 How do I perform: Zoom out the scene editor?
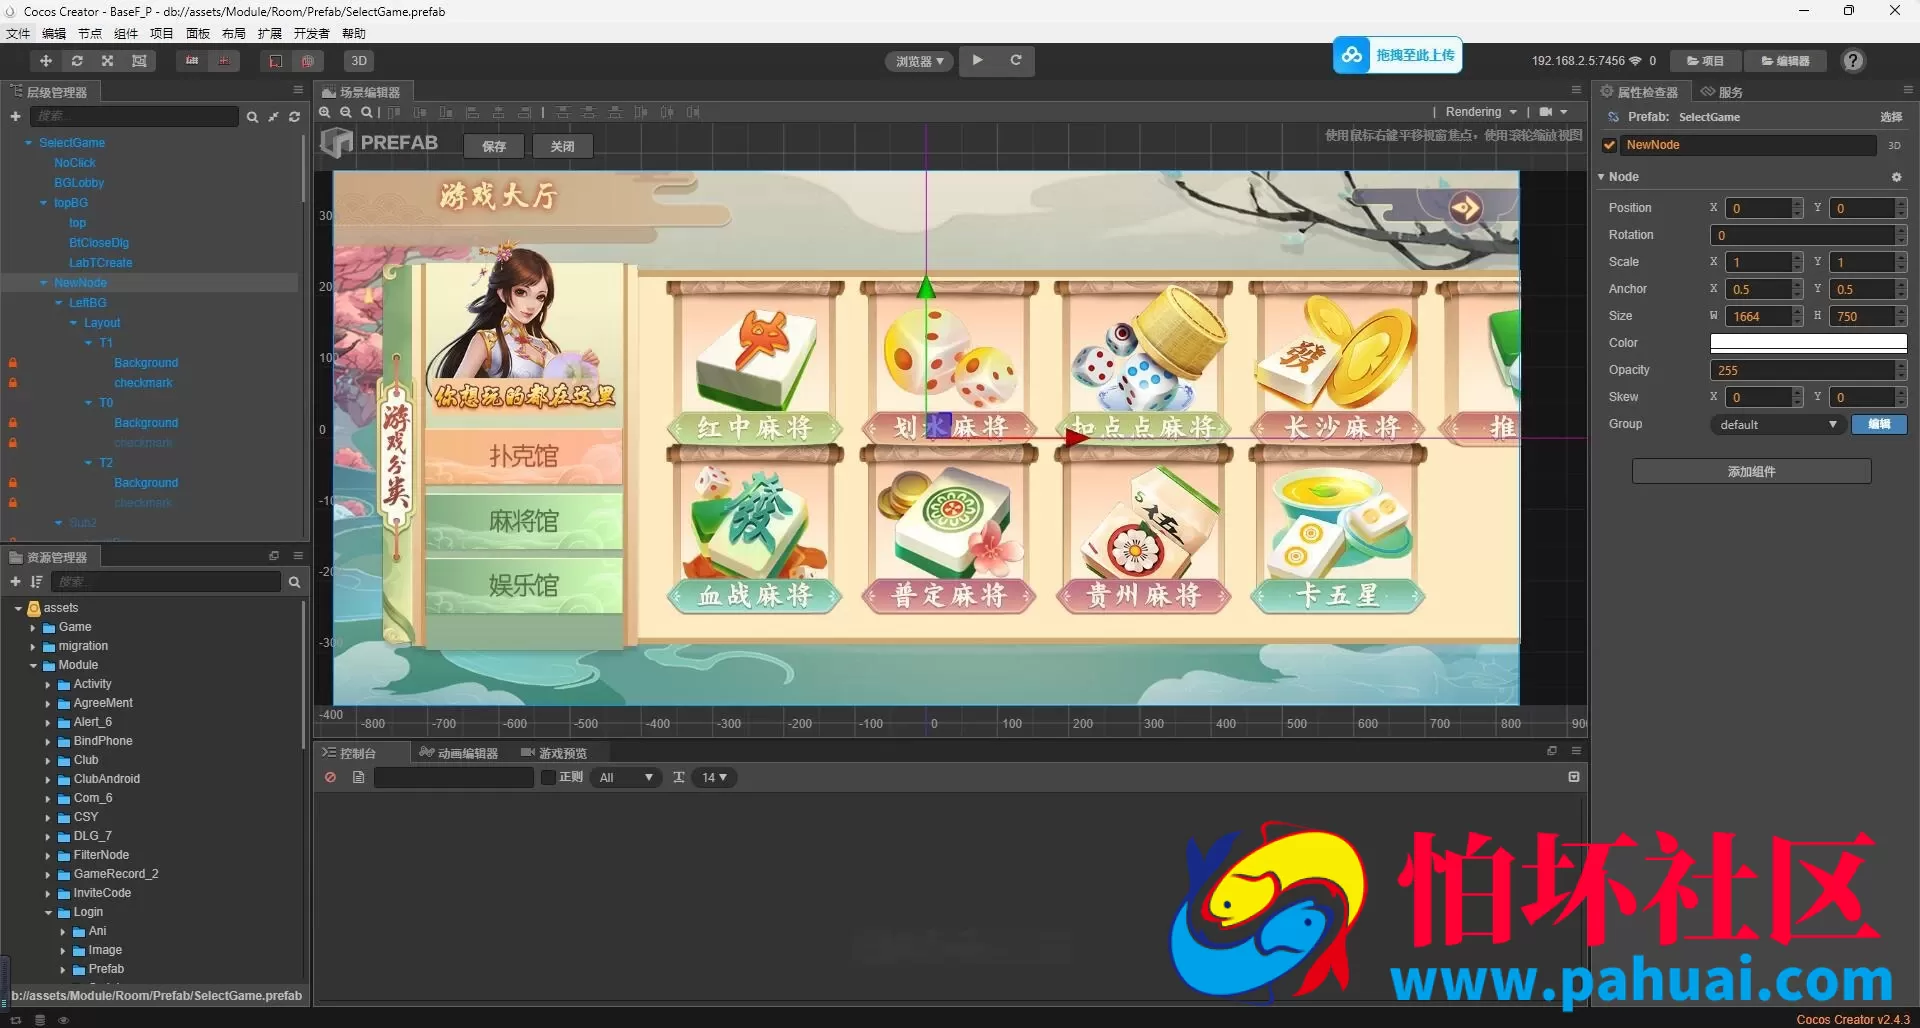click(x=346, y=112)
